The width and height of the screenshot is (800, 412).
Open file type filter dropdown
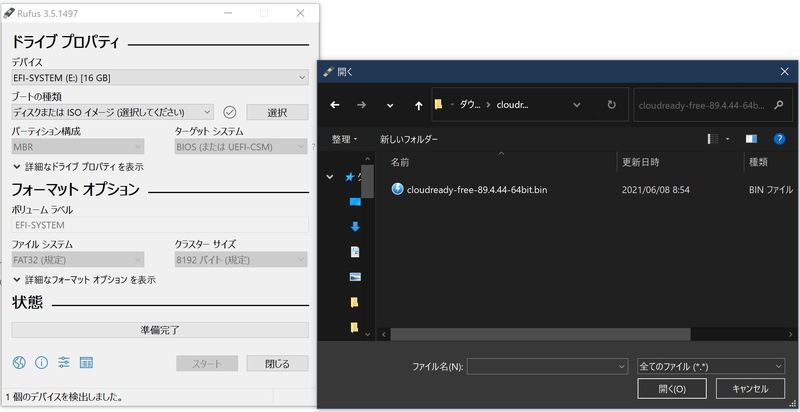(x=711, y=366)
